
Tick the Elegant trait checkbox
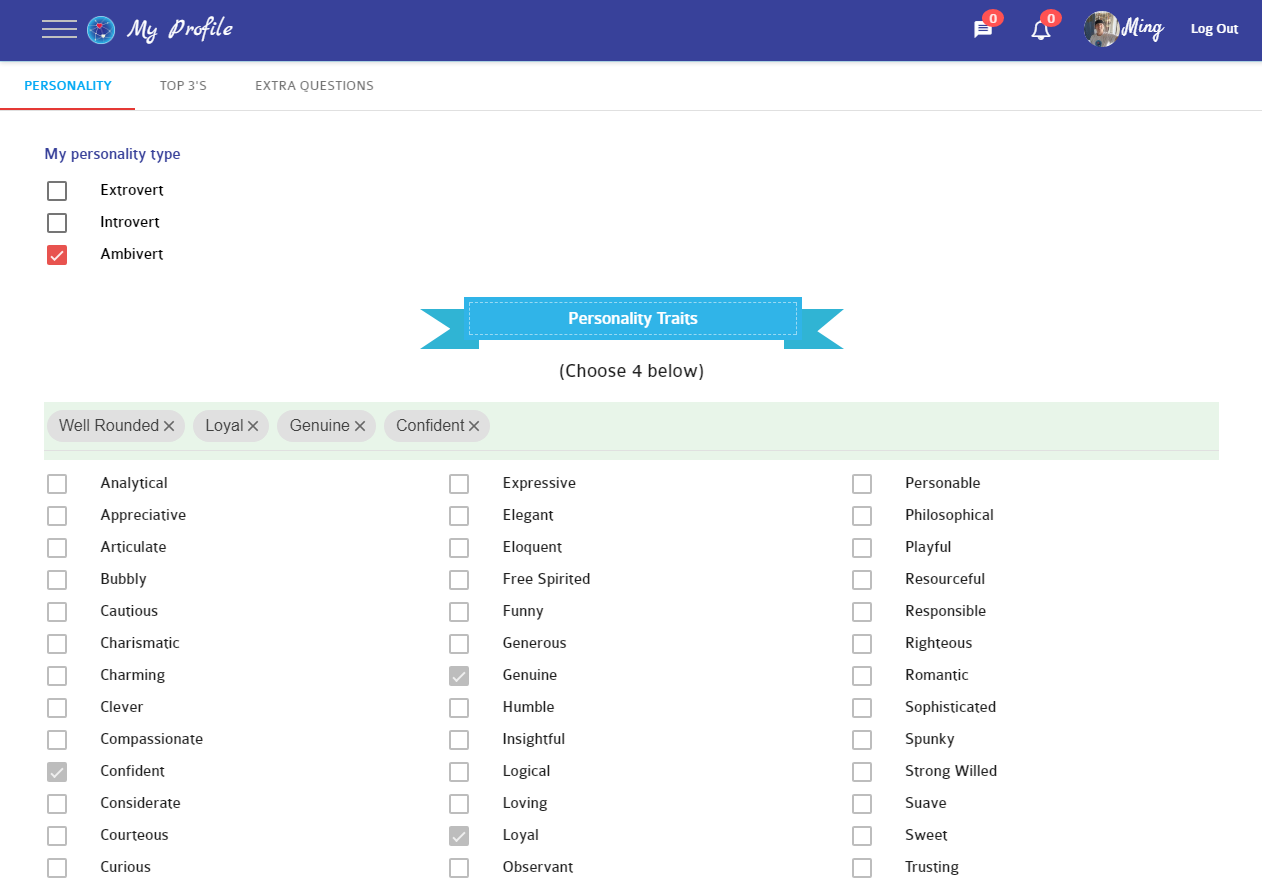pos(459,516)
